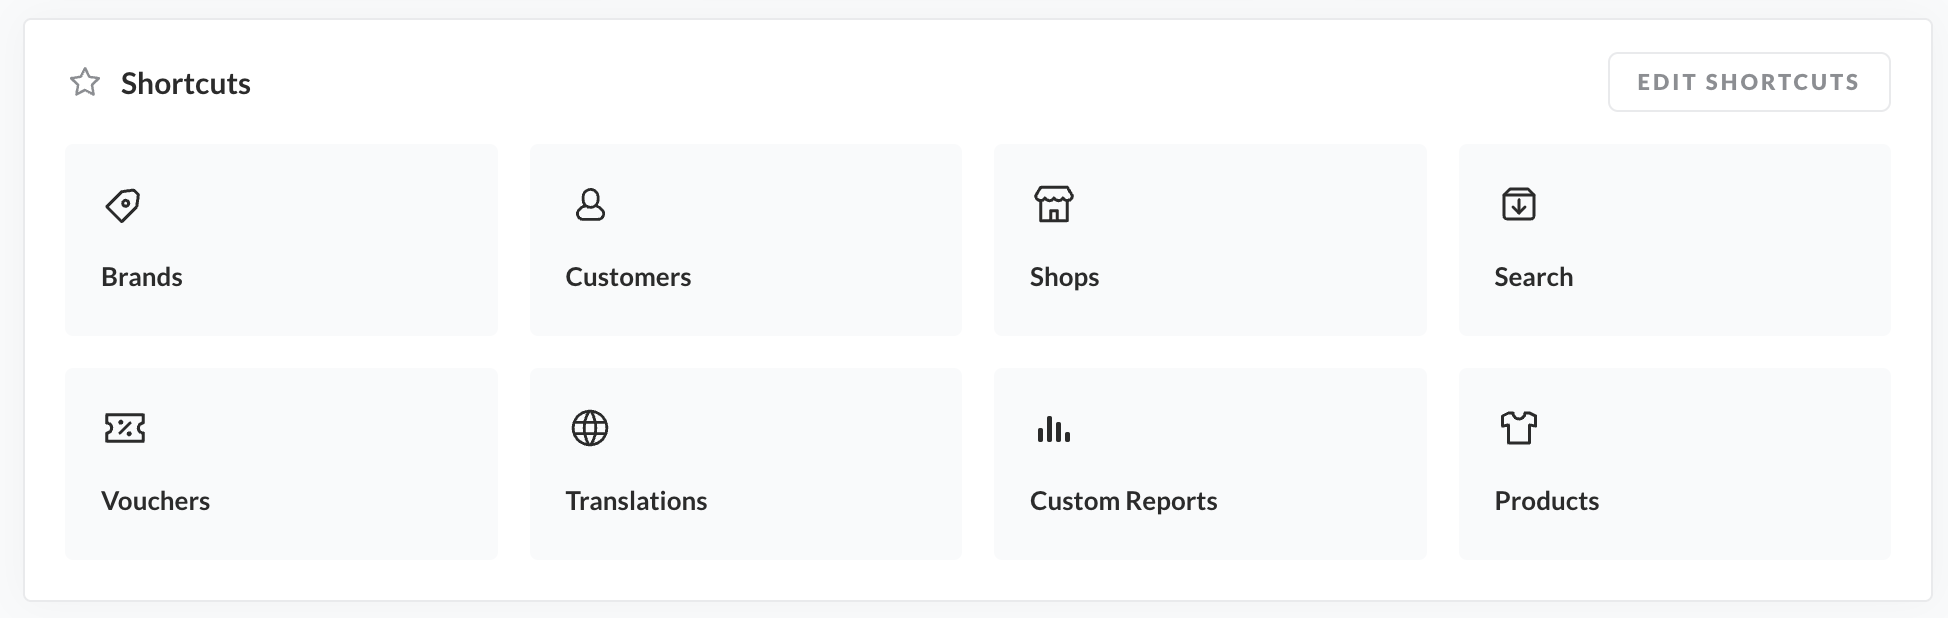
Task: Open the Search shortcut label
Action: click(1533, 277)
